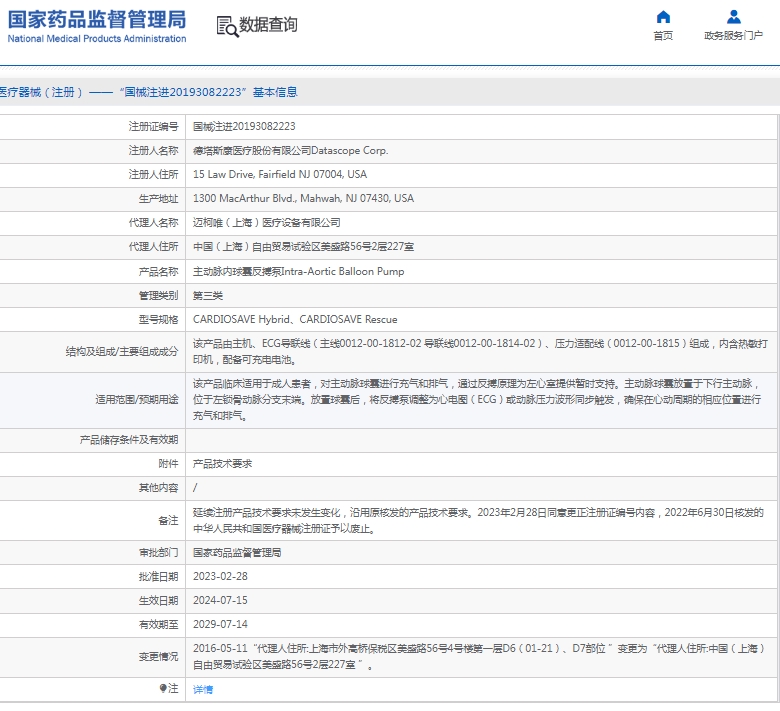Click the 注 row label

[169, 688]
